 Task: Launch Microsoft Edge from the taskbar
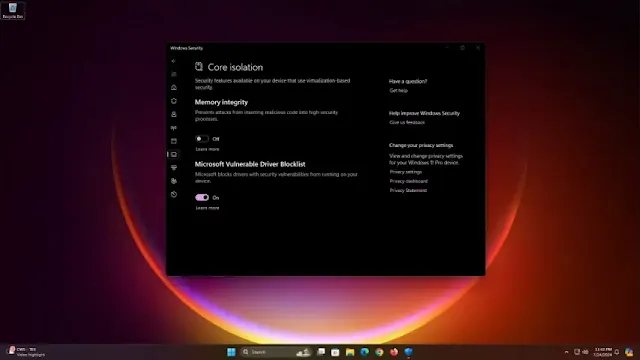pos(364,352)
